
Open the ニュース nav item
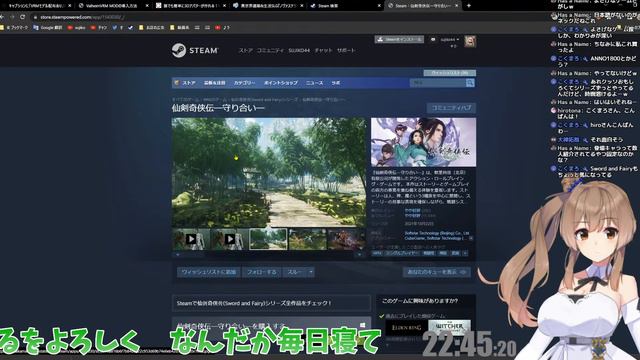point(314,82)
